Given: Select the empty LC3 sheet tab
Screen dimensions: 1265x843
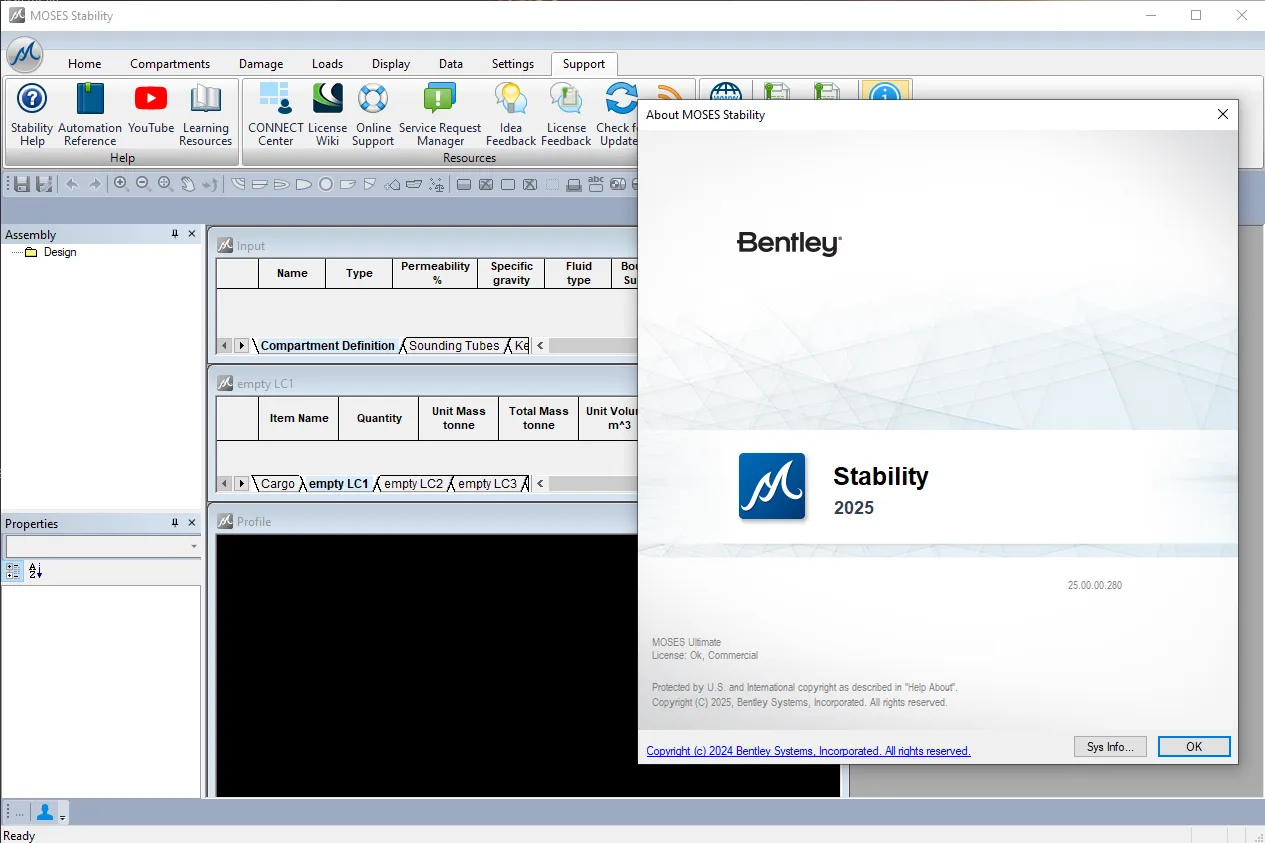Looking at the screenshot, I should pos(488,484).
